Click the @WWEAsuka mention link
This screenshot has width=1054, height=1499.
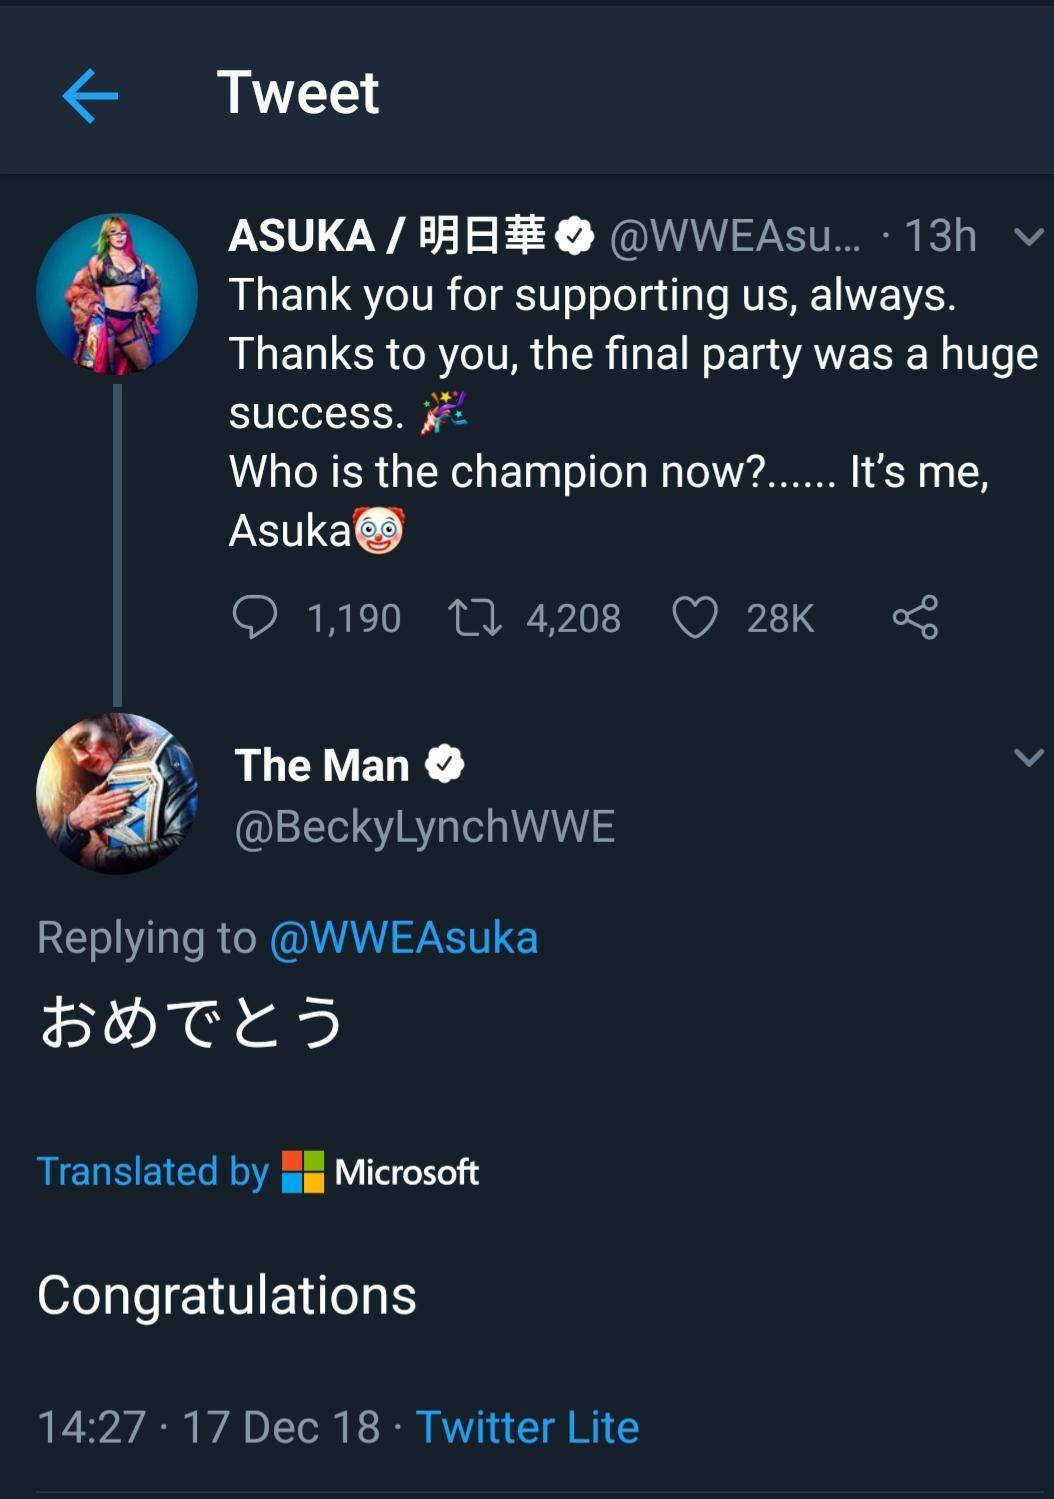tap(404, 938)
